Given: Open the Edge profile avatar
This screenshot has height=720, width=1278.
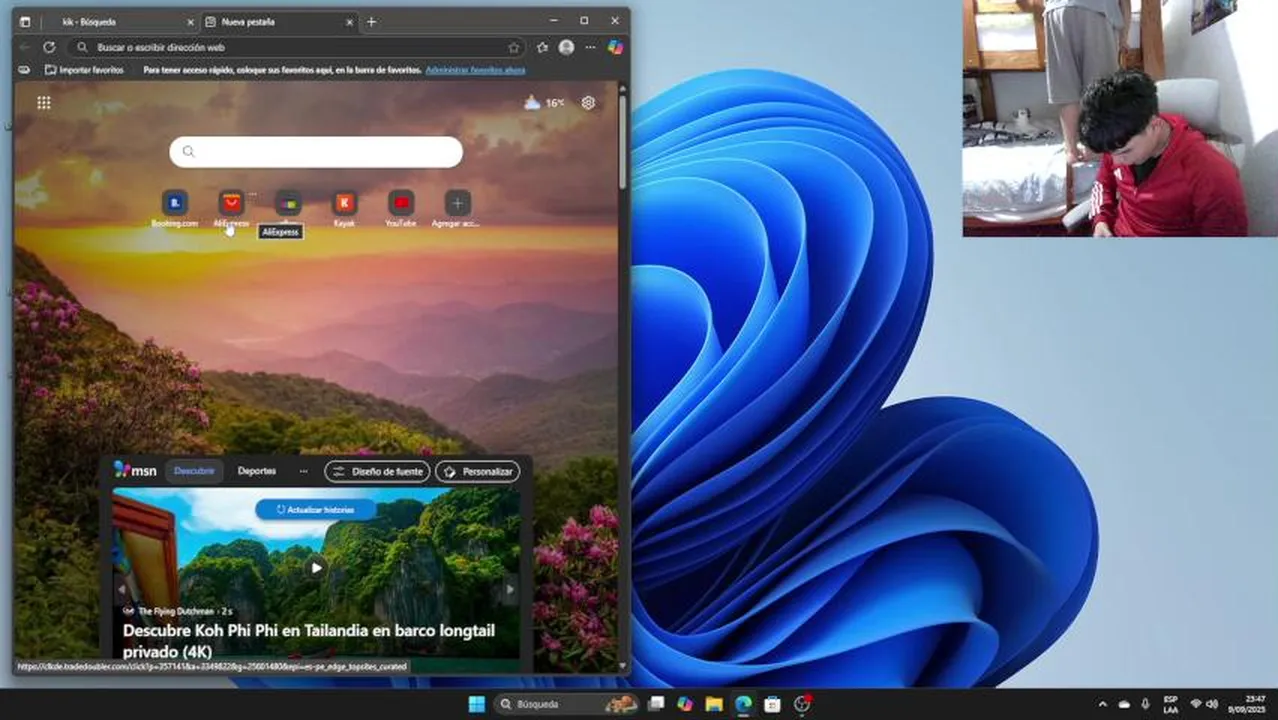Looking at the screenshot, I should 566,47.
